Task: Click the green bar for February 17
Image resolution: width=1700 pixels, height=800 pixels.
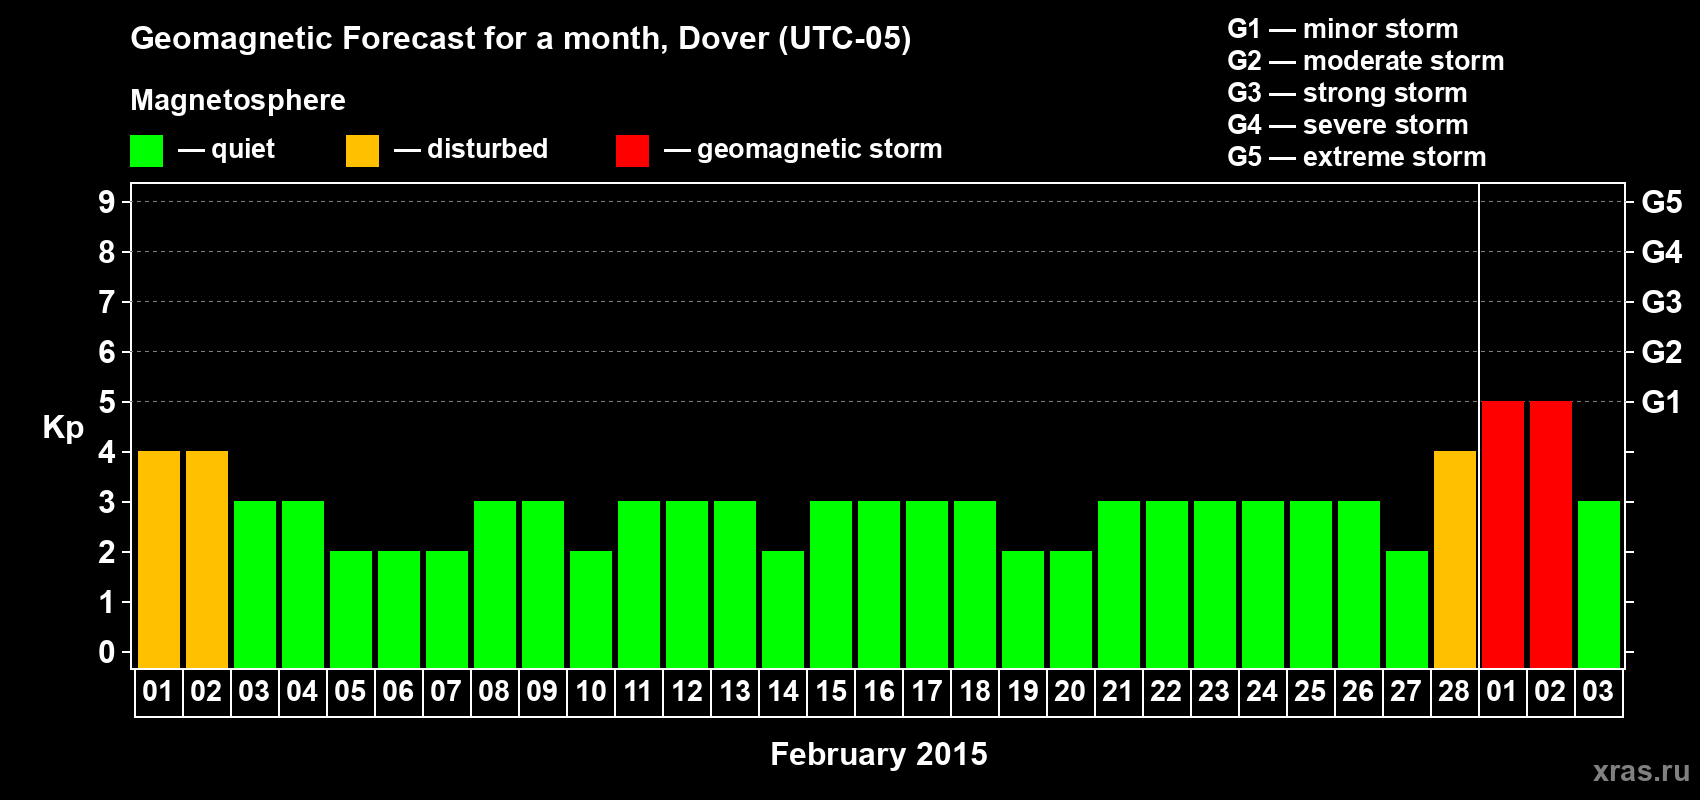Action: tap(927, 585)
